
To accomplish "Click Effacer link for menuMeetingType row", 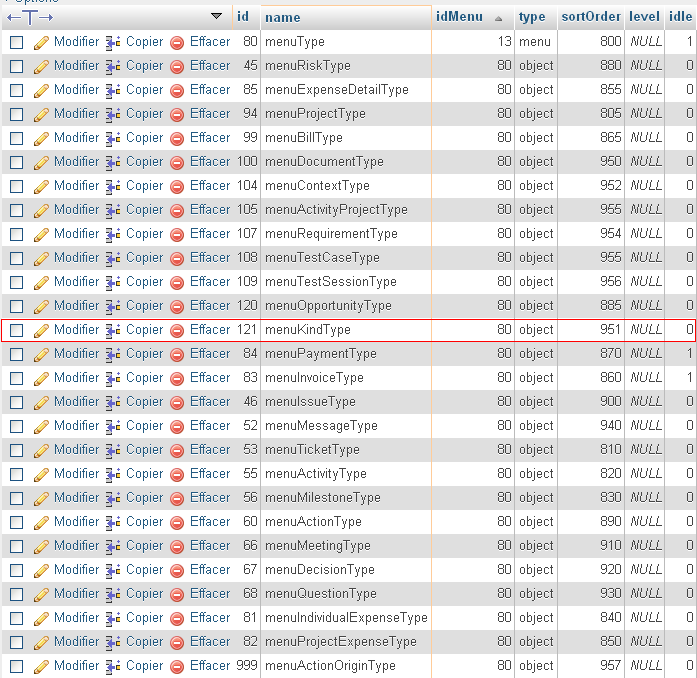I will point(210,546).
